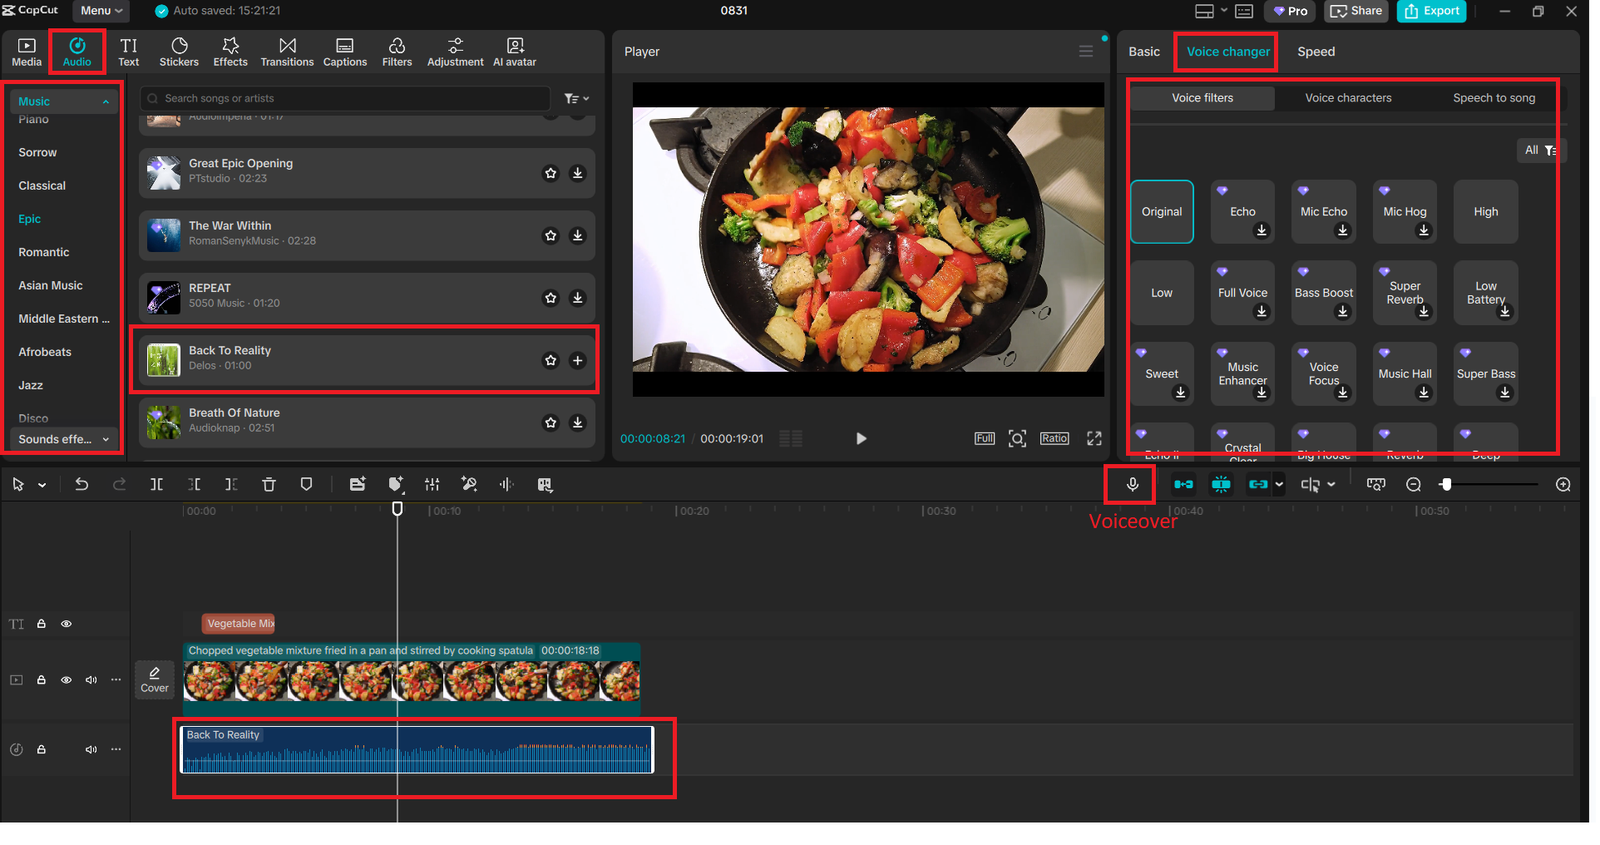The height and width of the screenshot is (845, 1600).
Task: Open the Stickers panel
Action: click(179, 52)
